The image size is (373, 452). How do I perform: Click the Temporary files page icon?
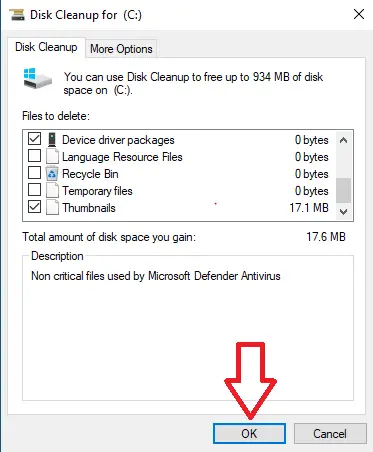[x=52, y=191]
